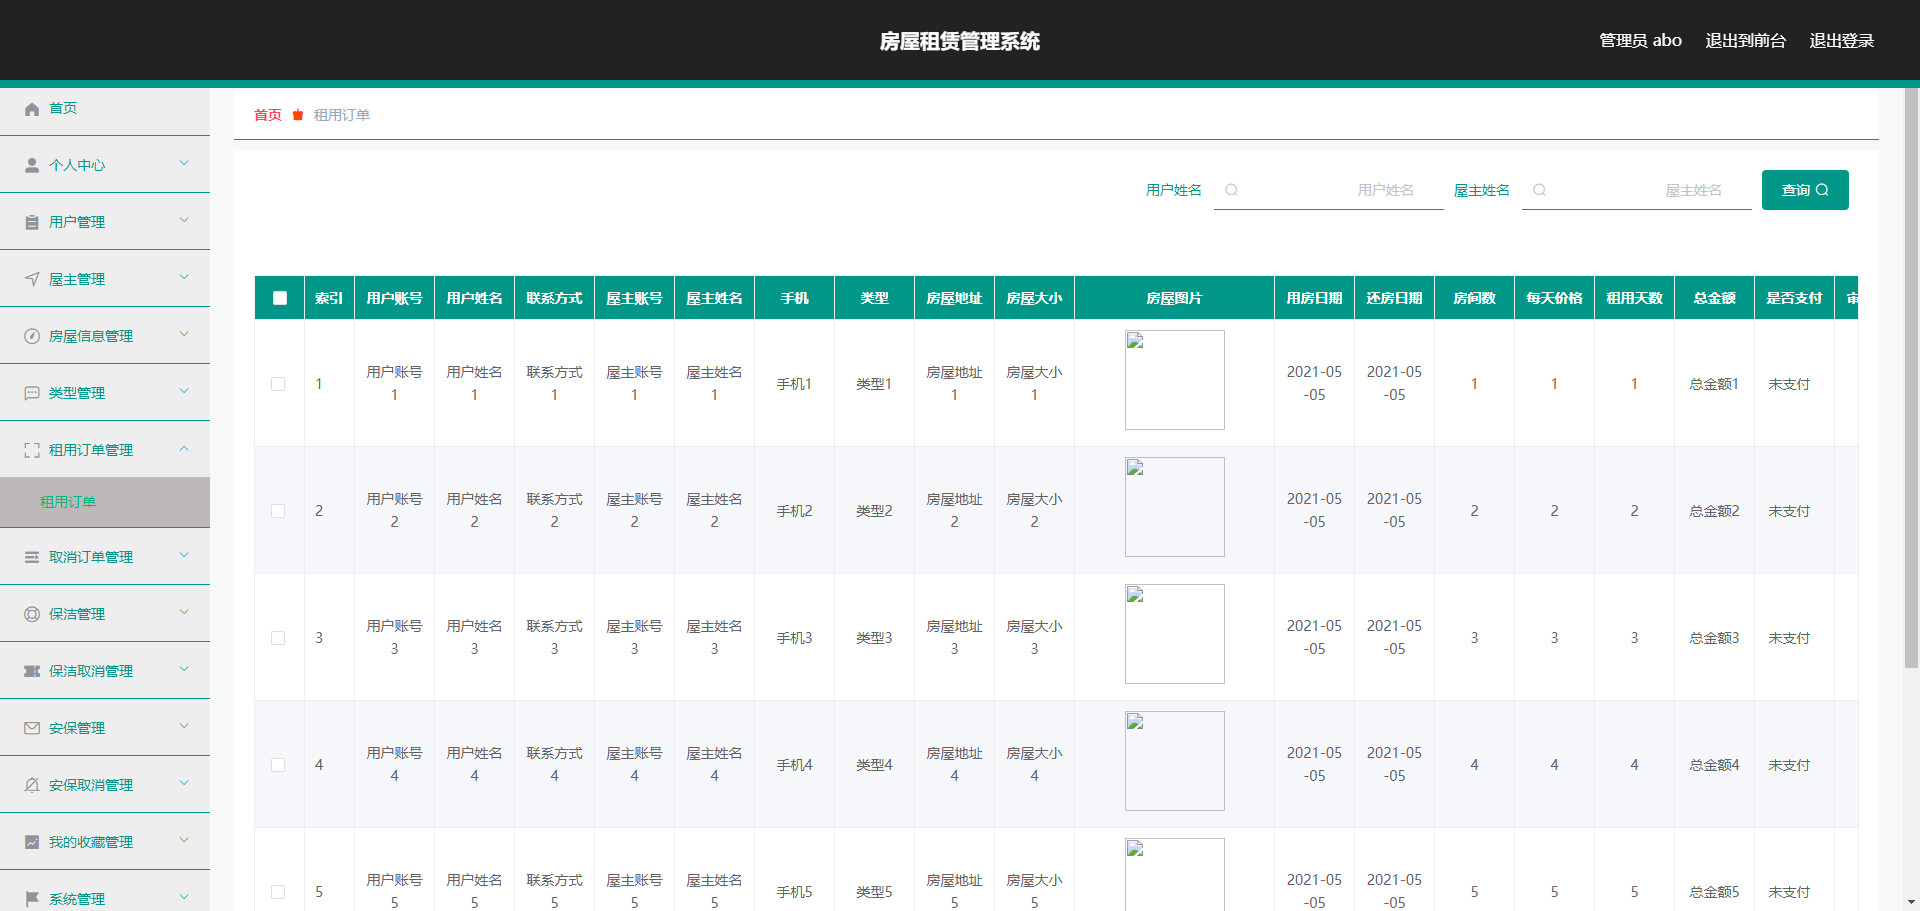
Task: Click the search icon in the 用户姓名 field
Action: (1232, 190)
